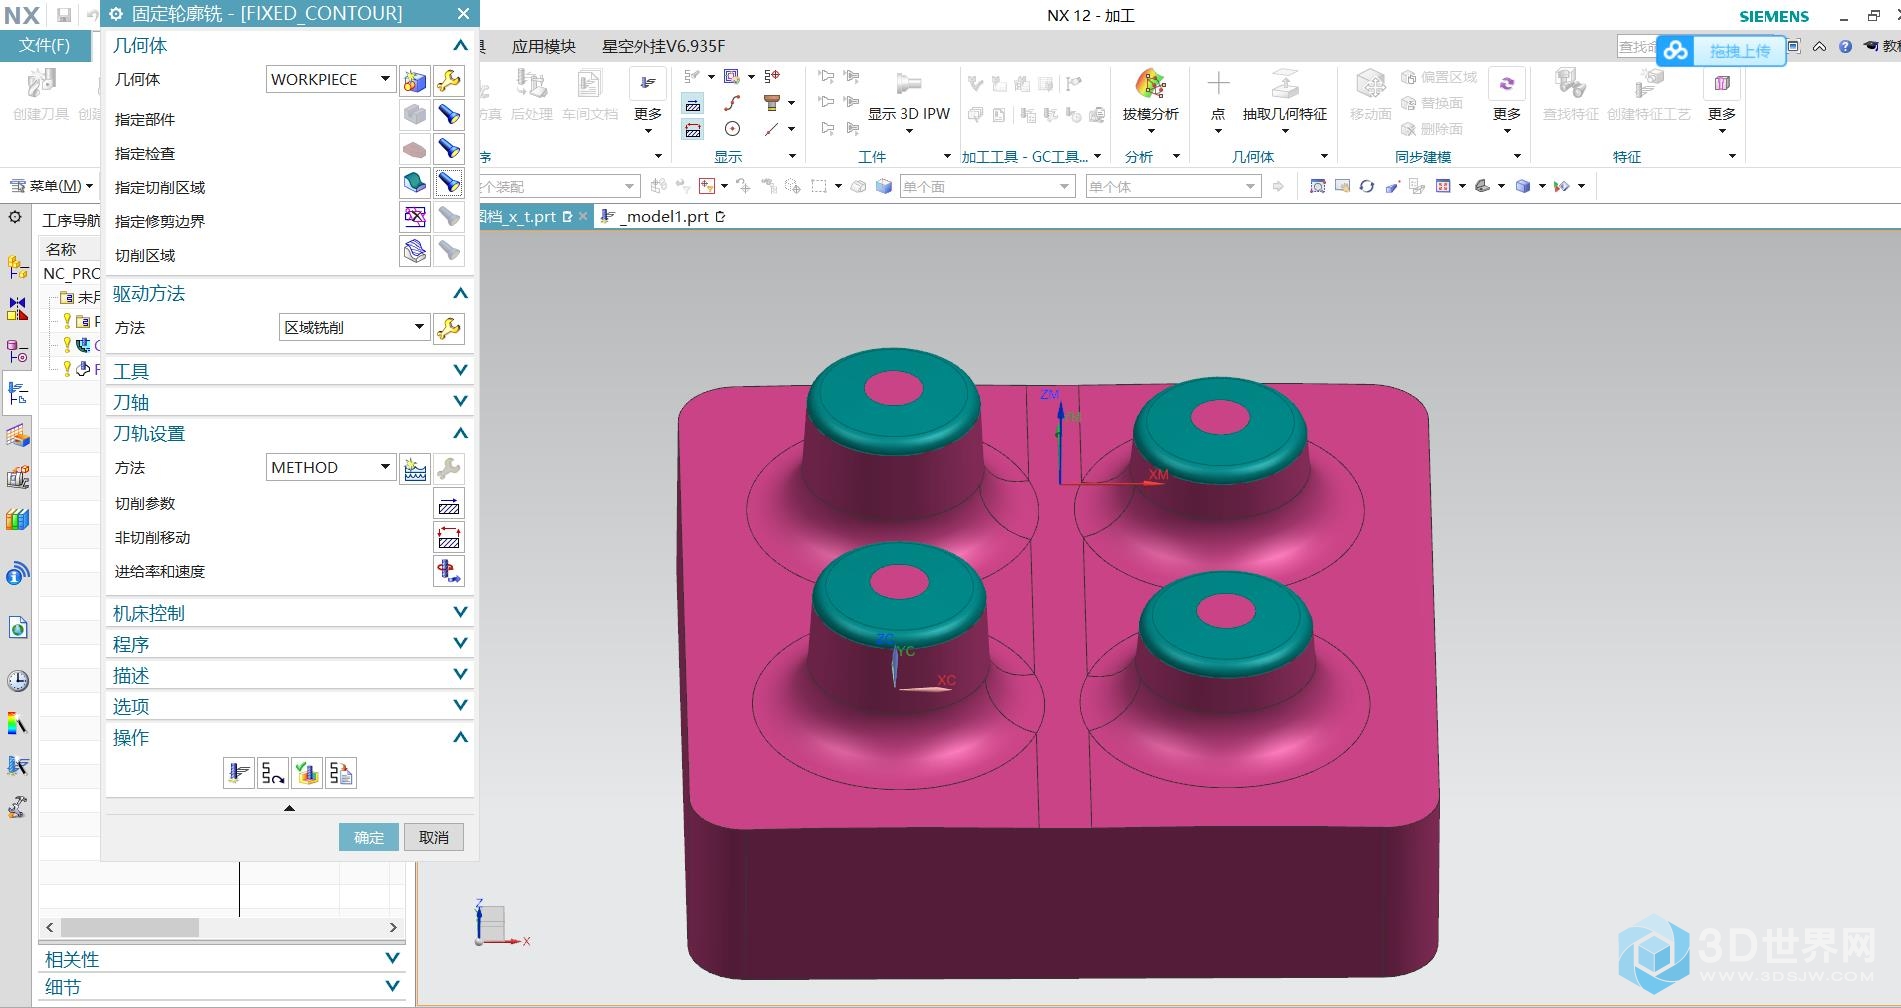Select NC_PROGRAM row in the navigator

coord(71,273)
